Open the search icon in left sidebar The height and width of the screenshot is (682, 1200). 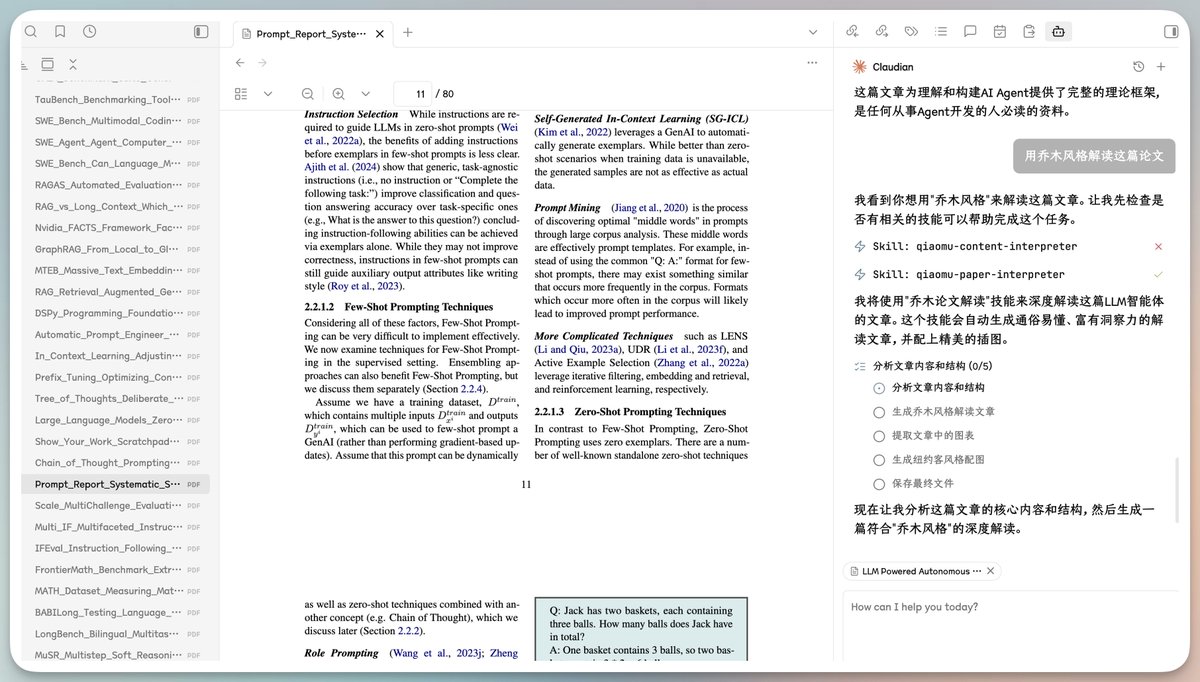click(31, 32)
